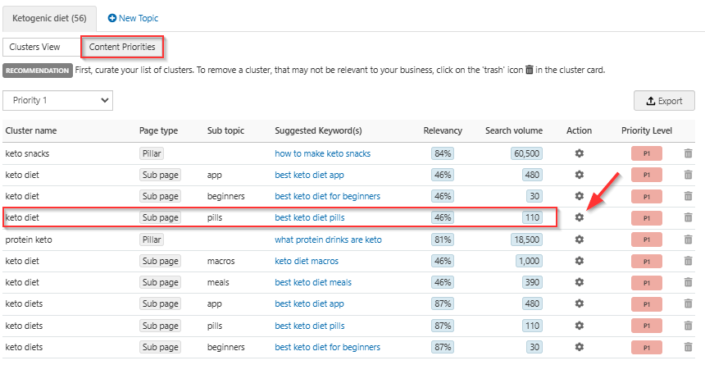Viewport: 705px width, 365px height.
Task: Click the Pillar badge for keto snacks
Action: coord(152,153)
